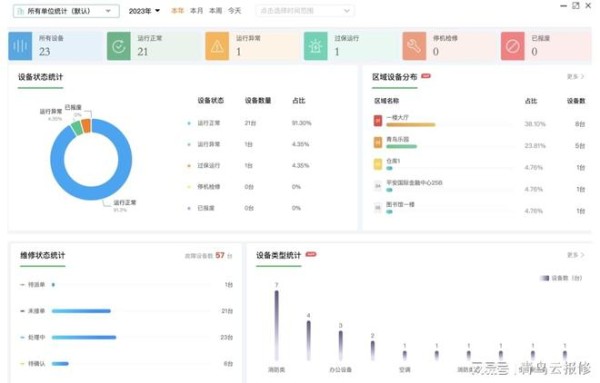Click the green donut chart segment
This screenshot has height=383, width=600.
pyautogui.click(x=77, y=129)
